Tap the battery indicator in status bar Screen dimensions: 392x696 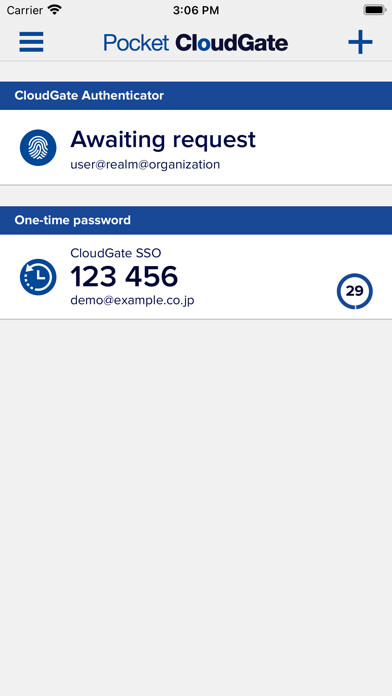pos(374,10)
